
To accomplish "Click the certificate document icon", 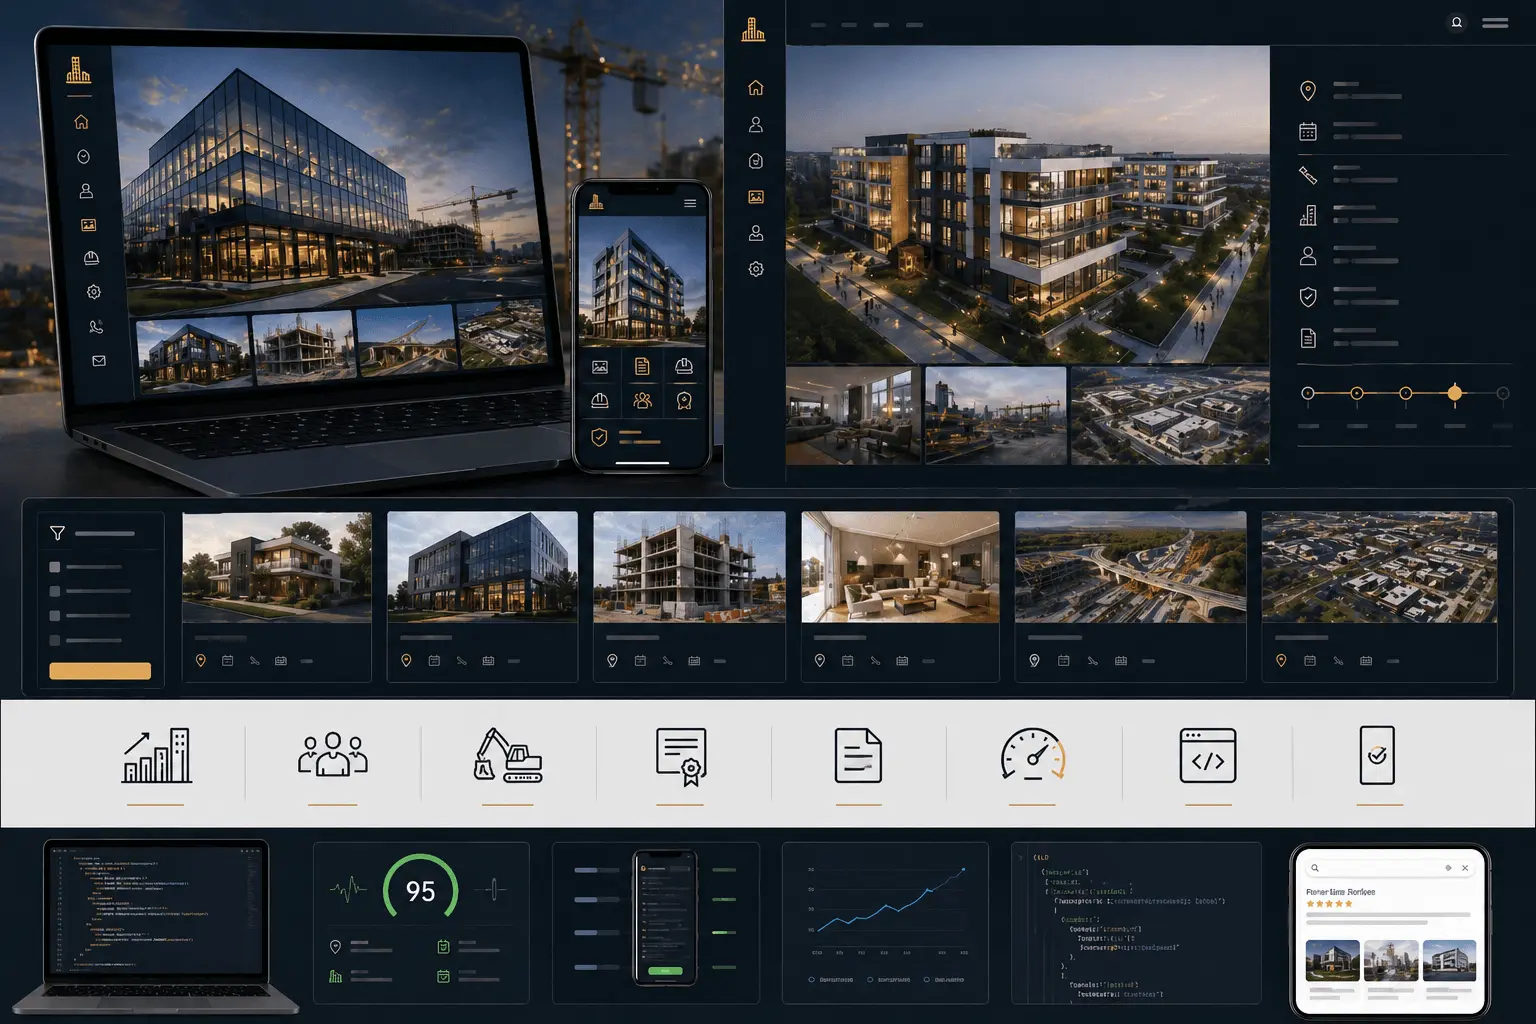I will (x=681, y=757).
